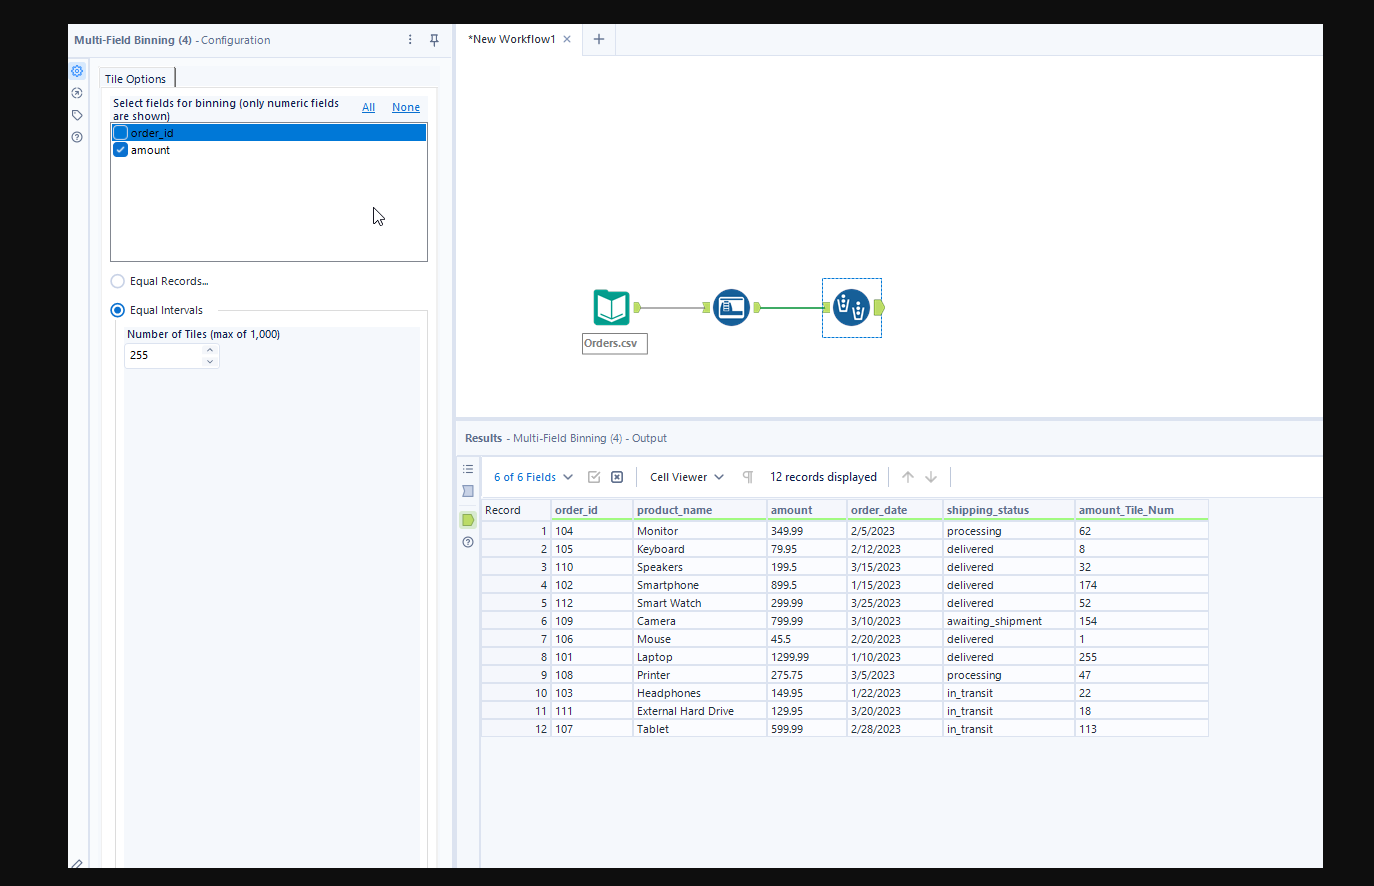Open the Annotation tag icon in config sidebar
Screen dimensions: 1374x886
(77, 115)
